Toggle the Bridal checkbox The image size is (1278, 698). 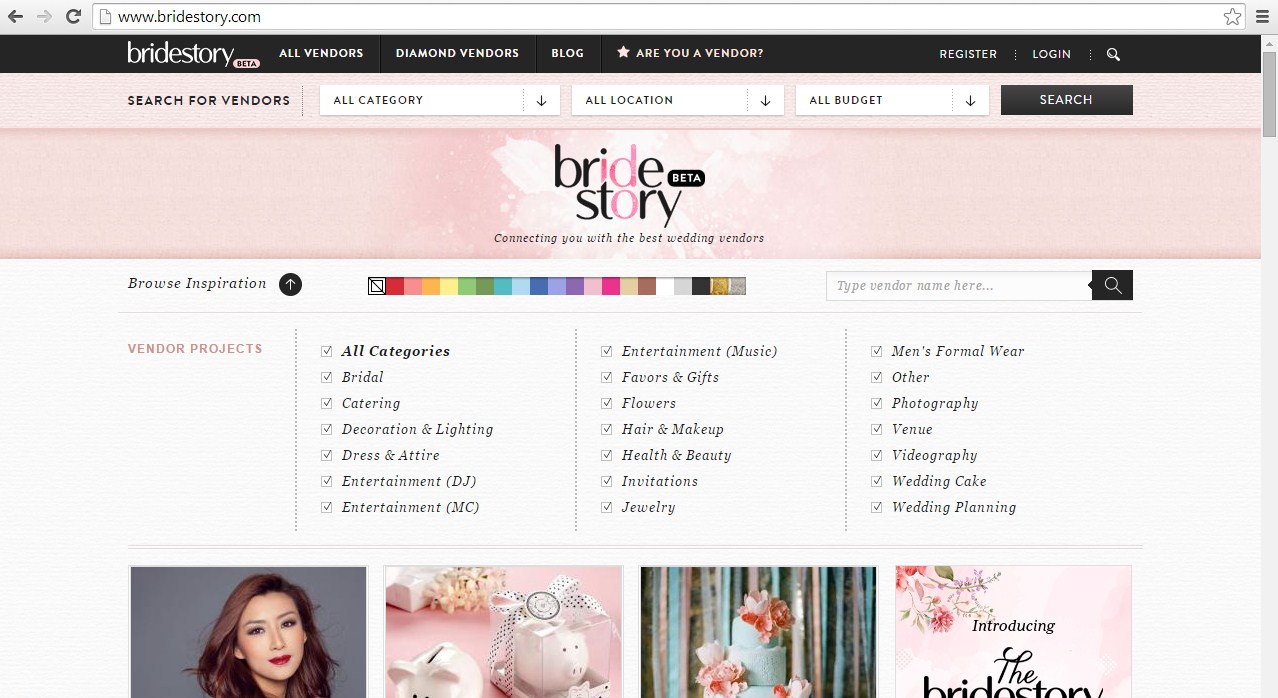[x=327, y=377]
